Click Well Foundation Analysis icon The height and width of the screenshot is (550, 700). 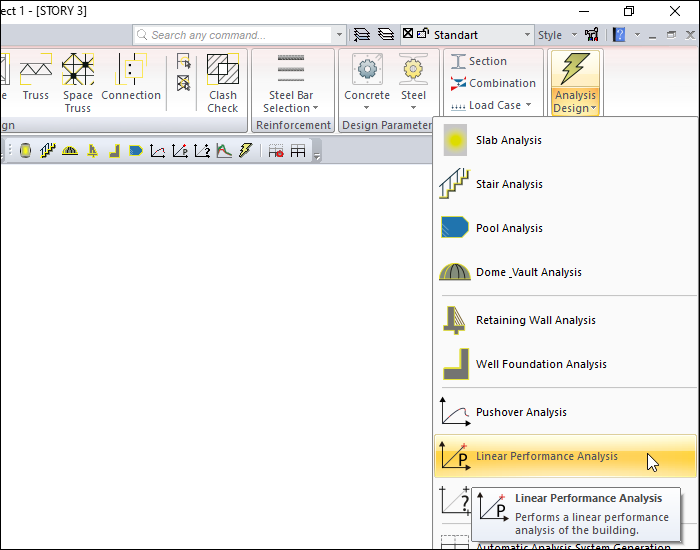[456, 364]
